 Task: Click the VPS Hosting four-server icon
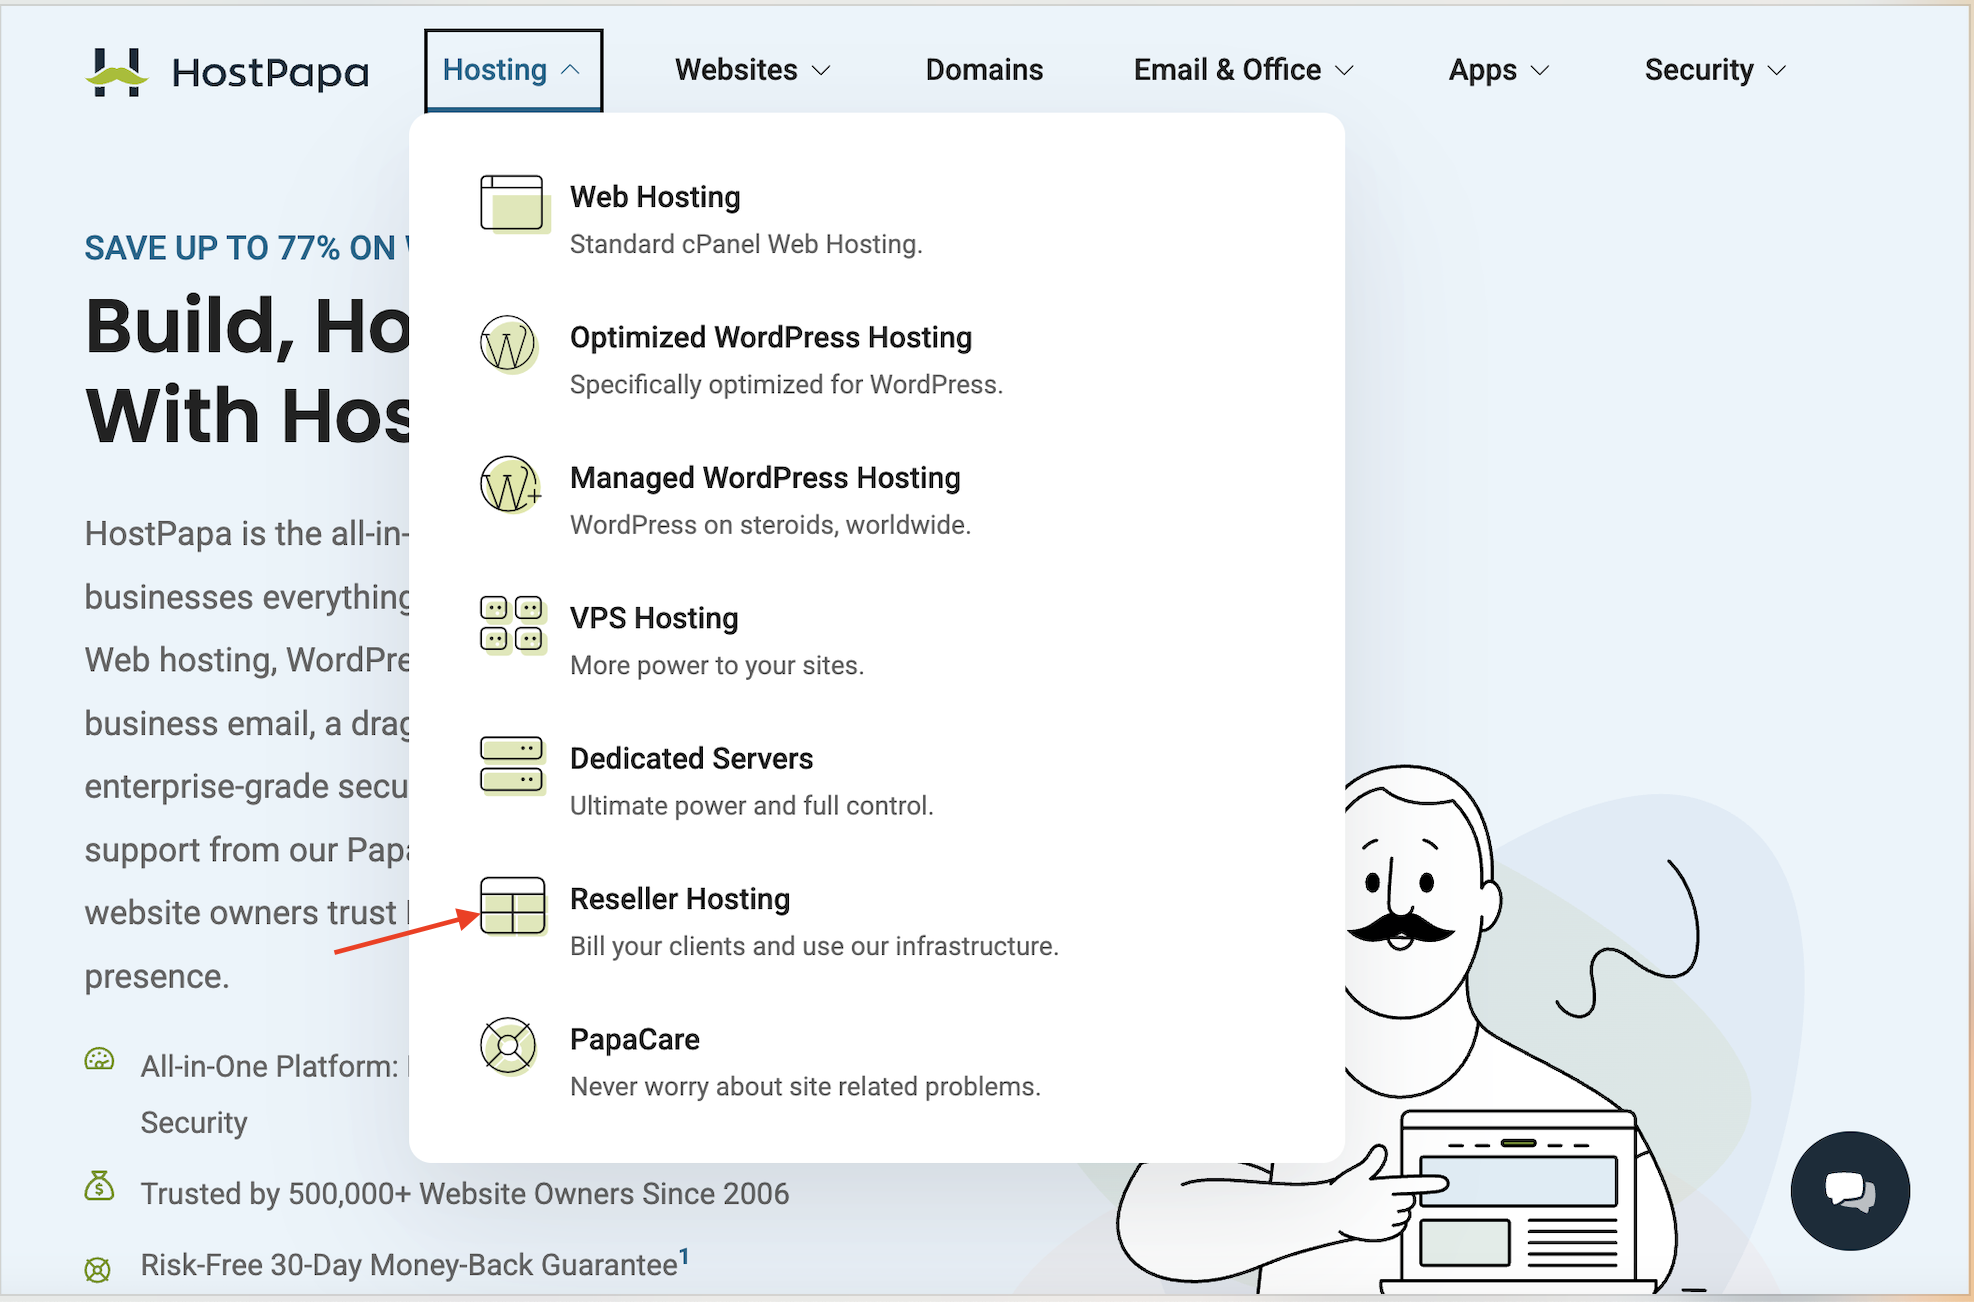pos(513,624)
